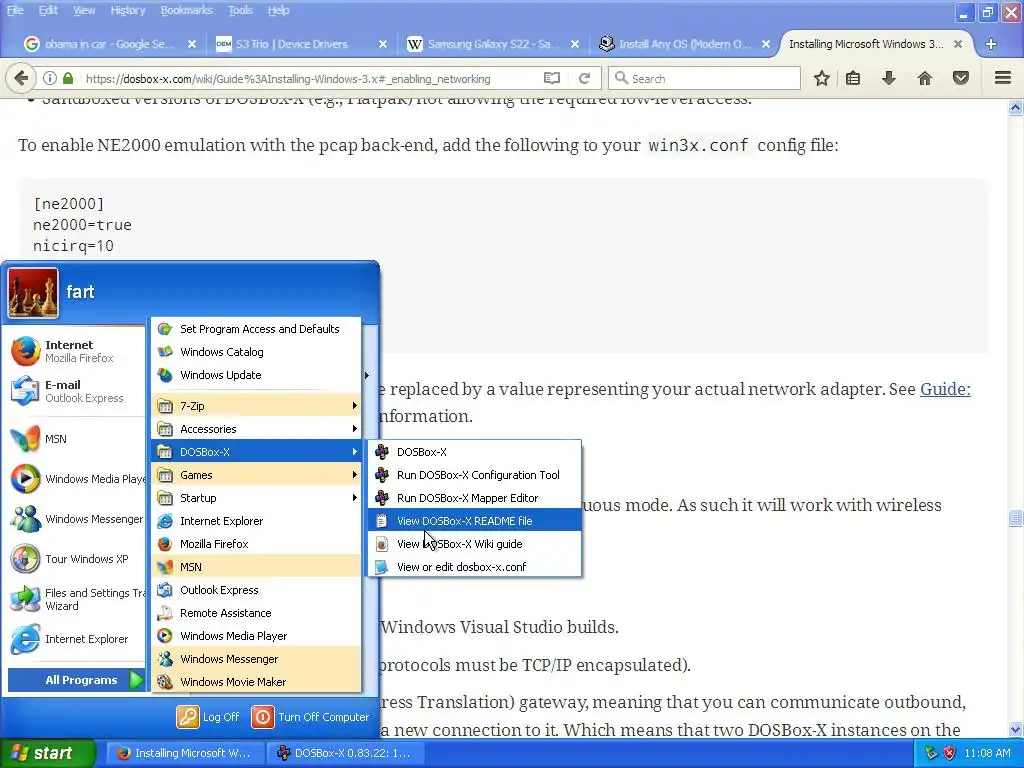Switch to the 'Samsung Galaxy S22' tab
1024x768 pixels.
(492, 44)
